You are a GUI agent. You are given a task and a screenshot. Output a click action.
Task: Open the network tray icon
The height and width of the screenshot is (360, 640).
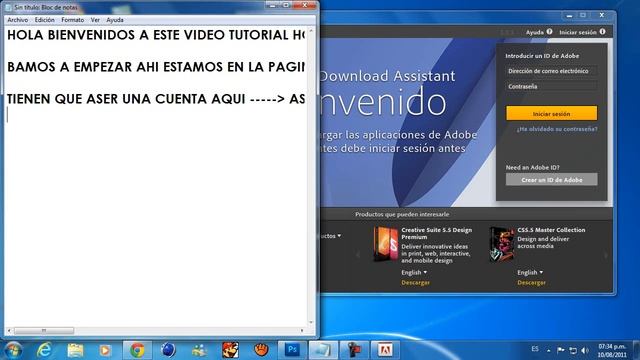[573, 350]
